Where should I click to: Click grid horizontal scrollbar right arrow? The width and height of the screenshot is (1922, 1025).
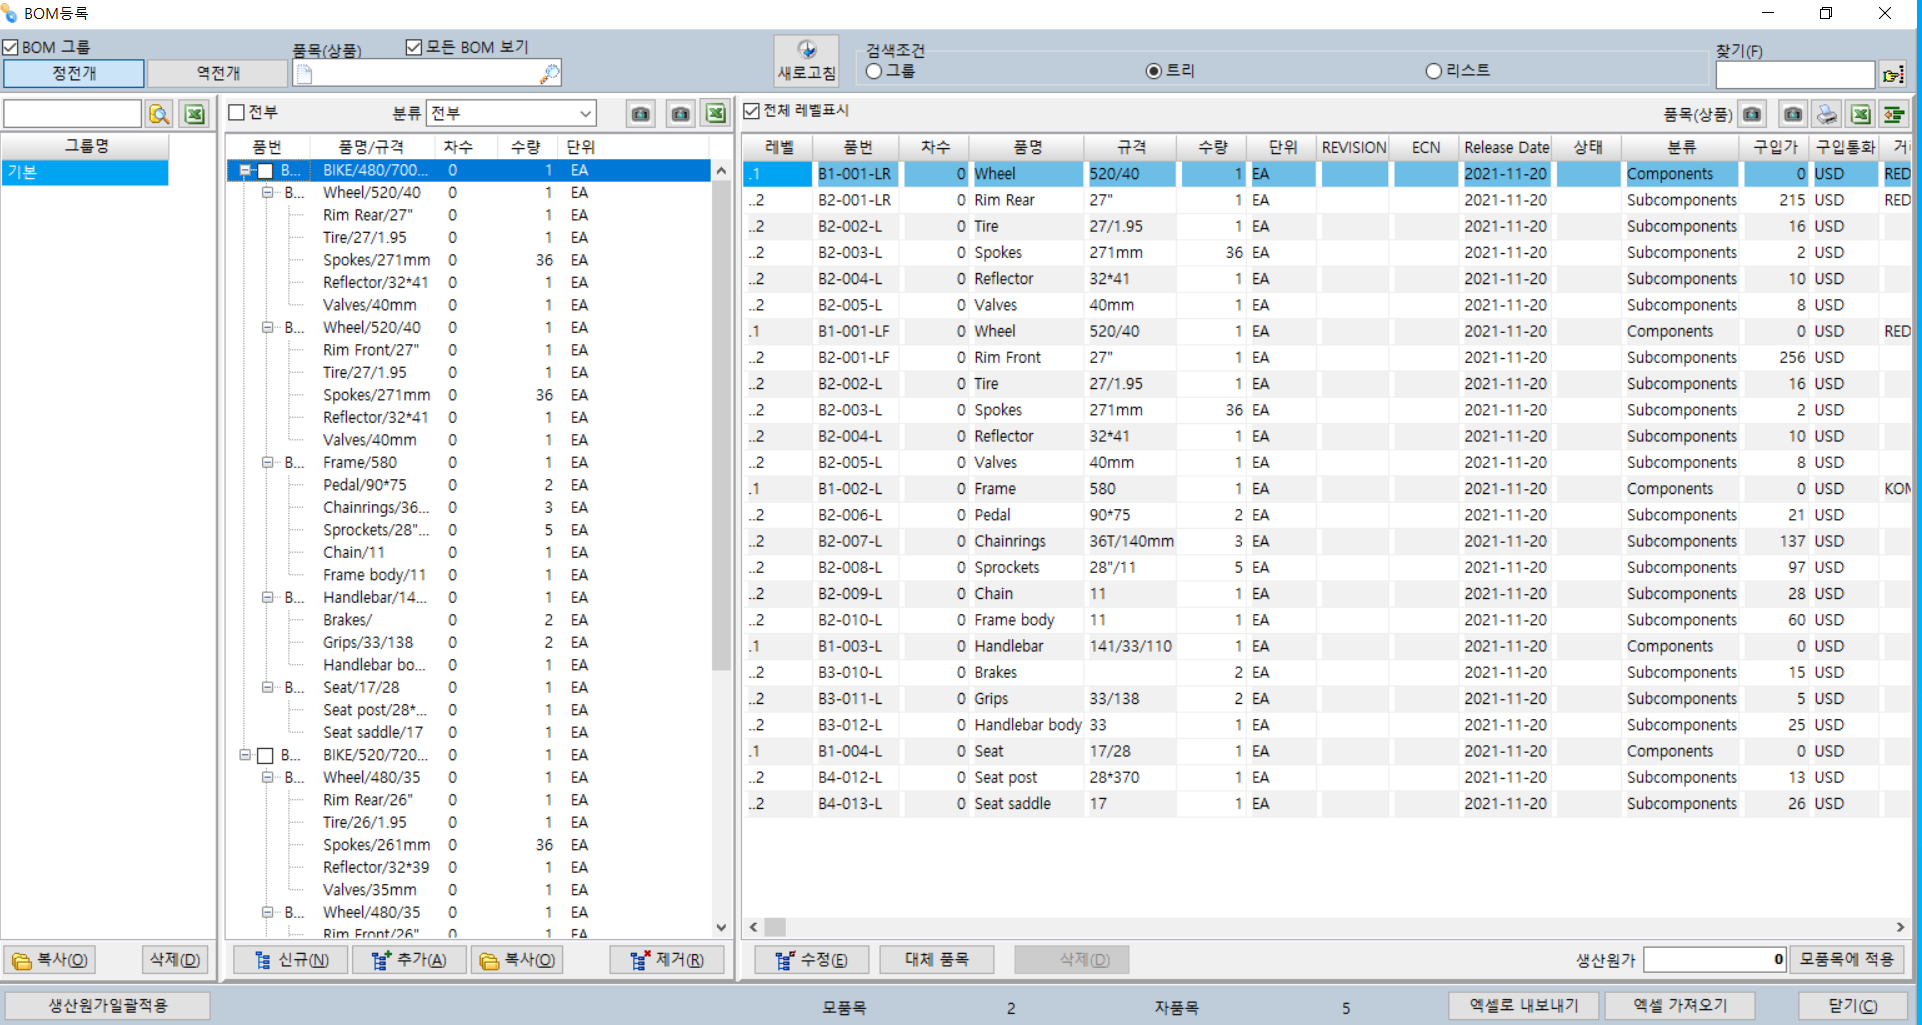pos(1900,927)
